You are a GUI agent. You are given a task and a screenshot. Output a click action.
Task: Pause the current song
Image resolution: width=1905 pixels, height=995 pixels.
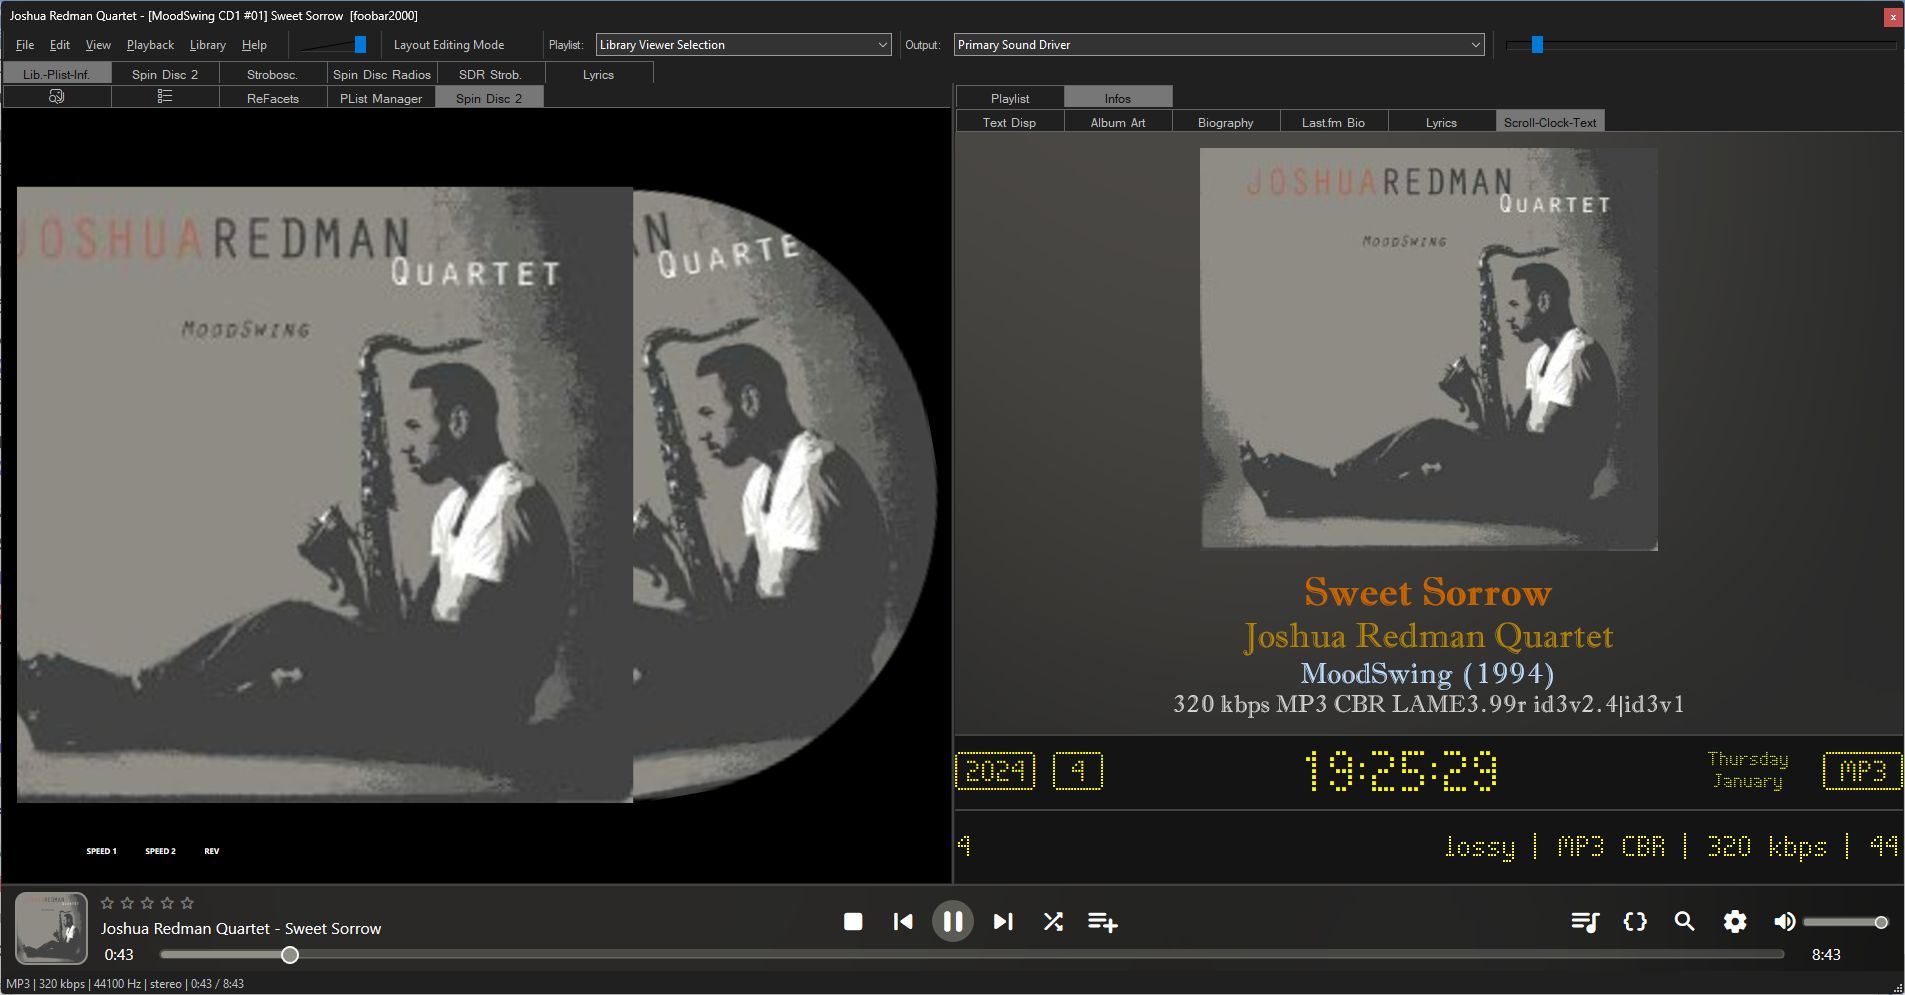pyautogui.click(x=953, y=921)
